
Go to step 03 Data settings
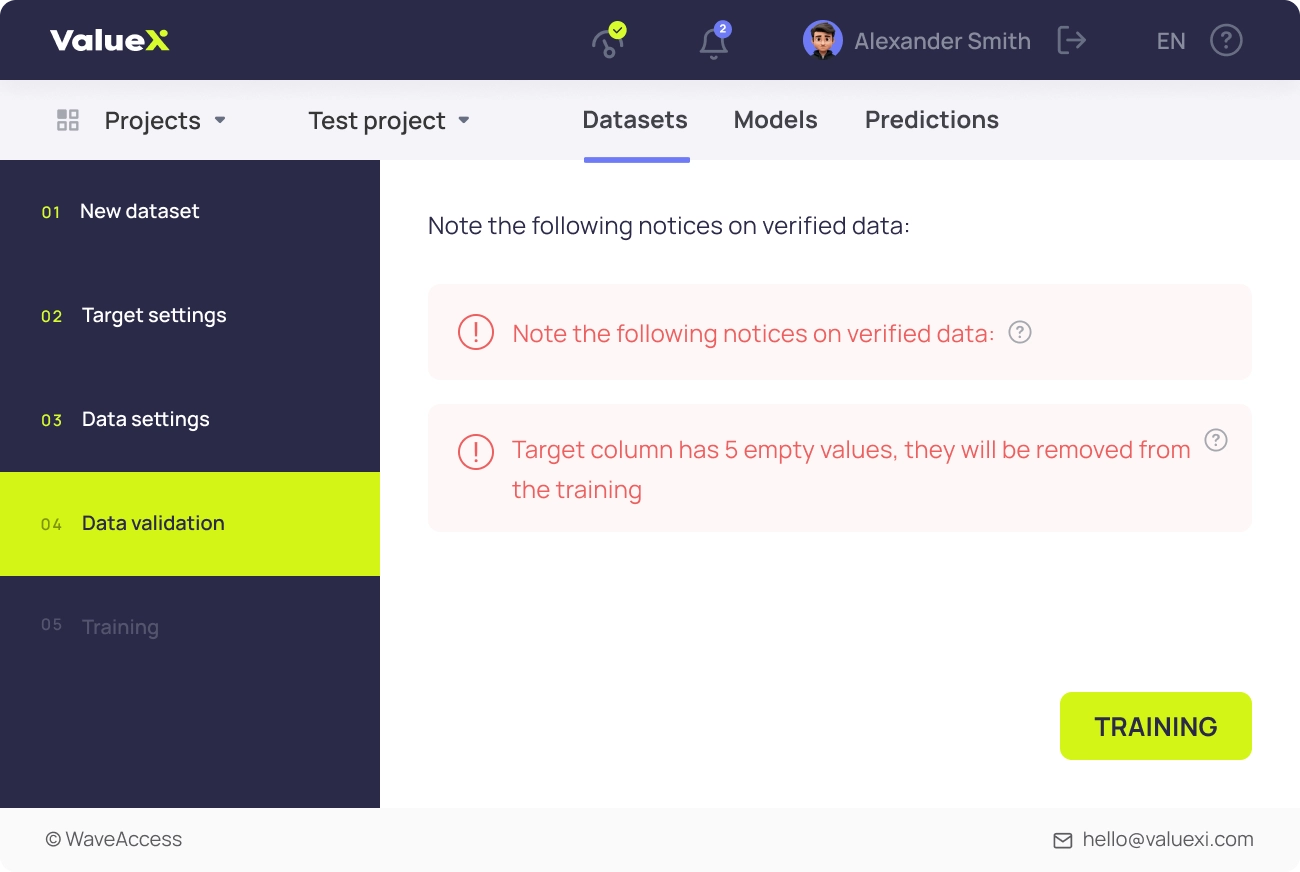(x=190, y=420)
